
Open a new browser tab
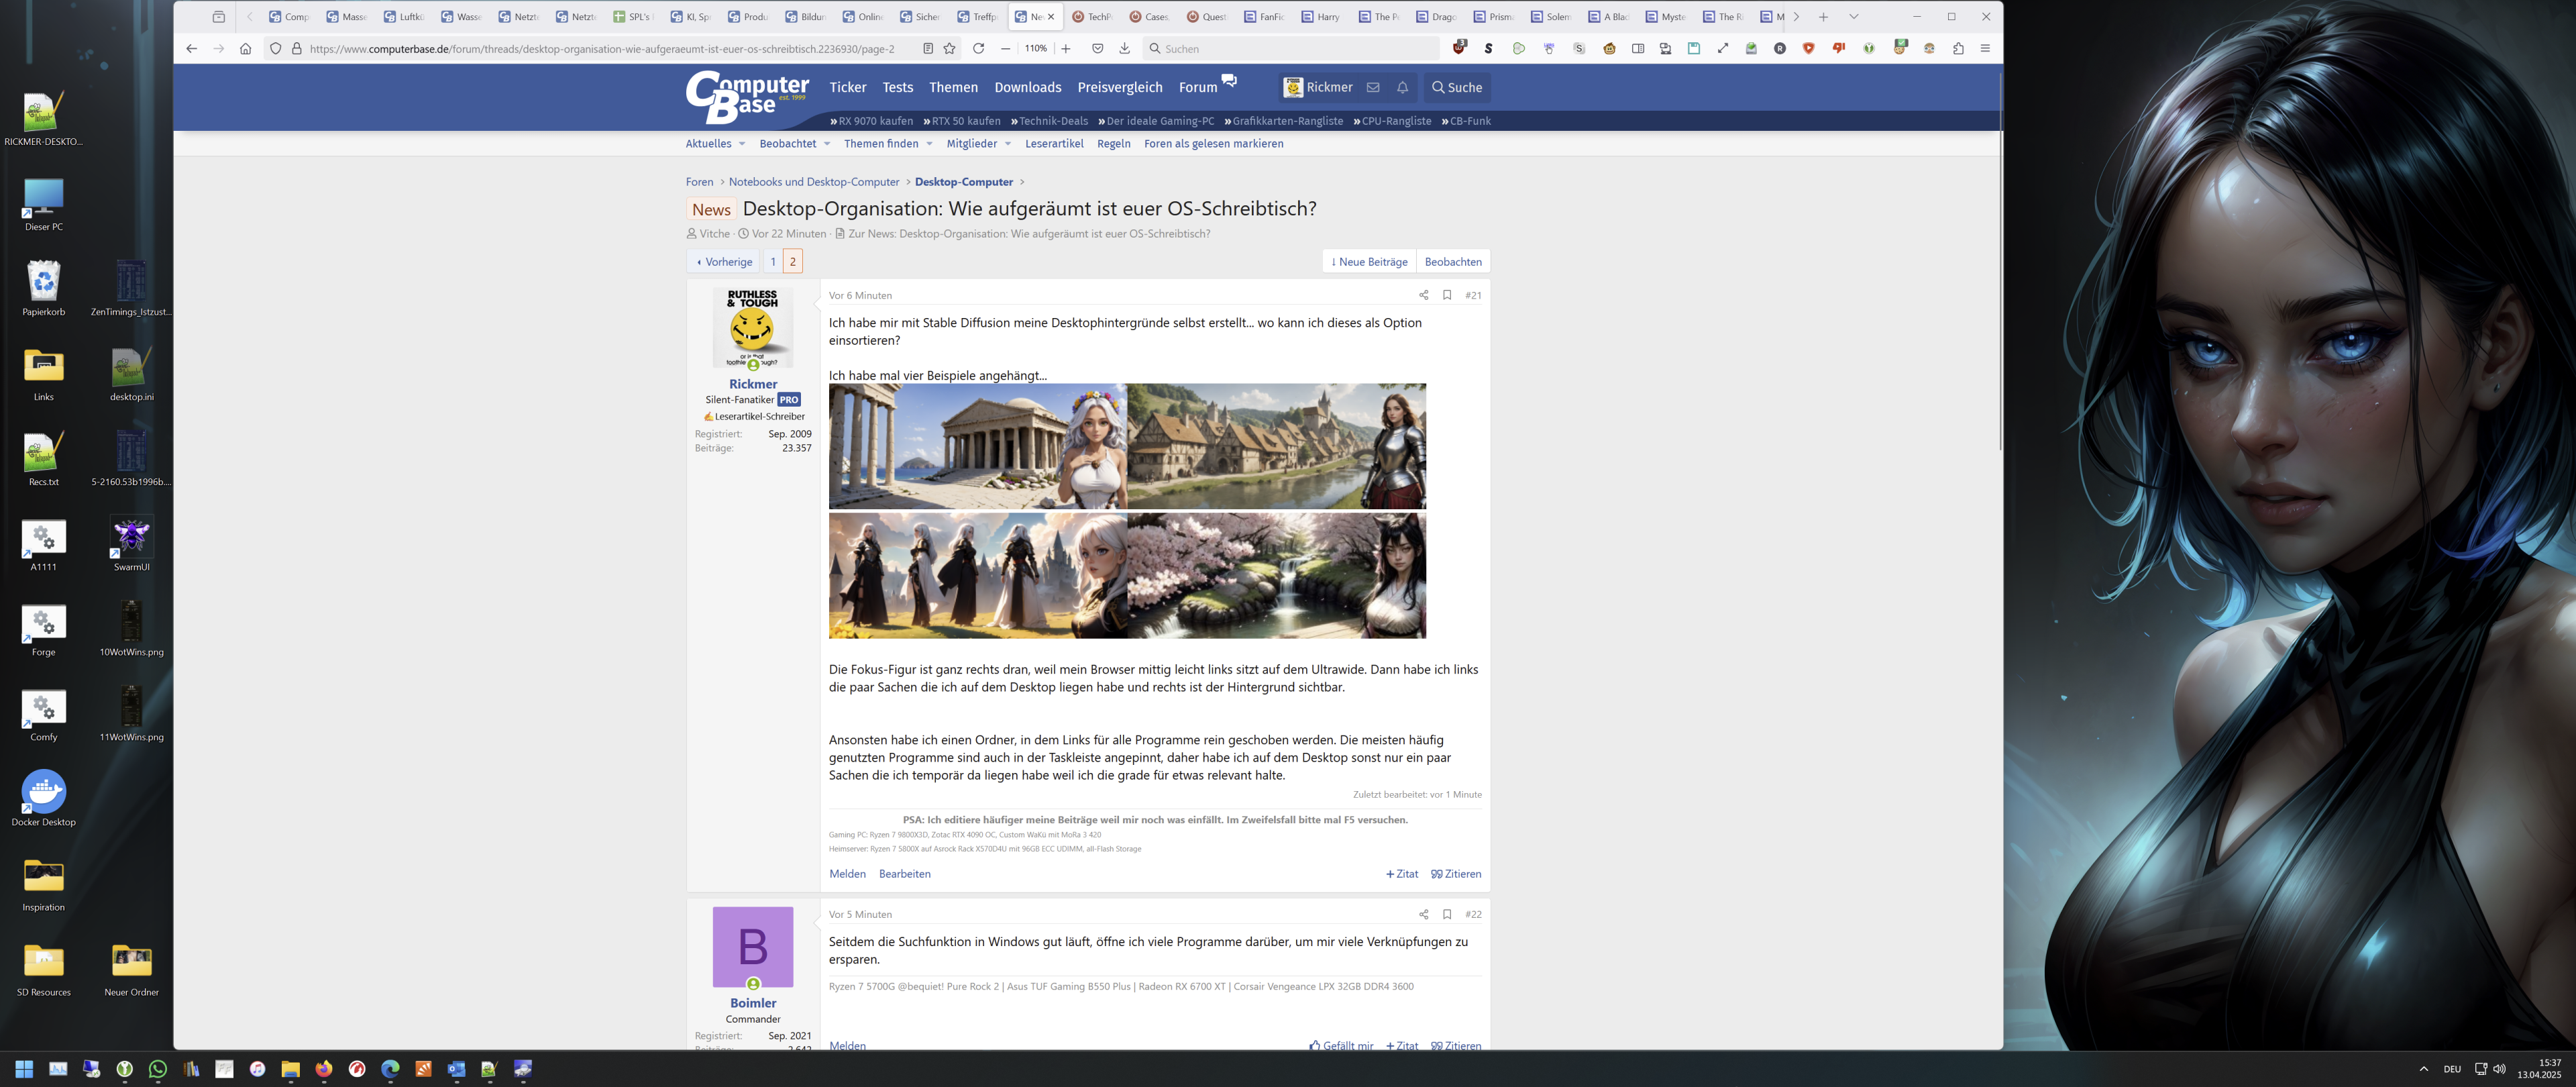coord(1823,17)
